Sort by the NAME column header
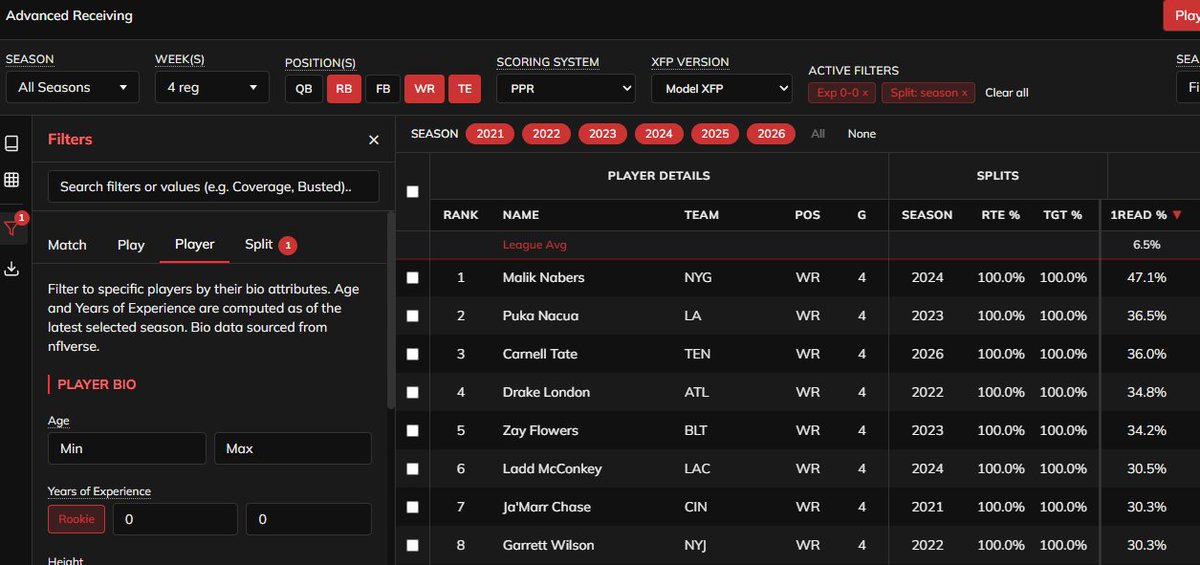The image size is (1200, 565). tap(521, 215)
